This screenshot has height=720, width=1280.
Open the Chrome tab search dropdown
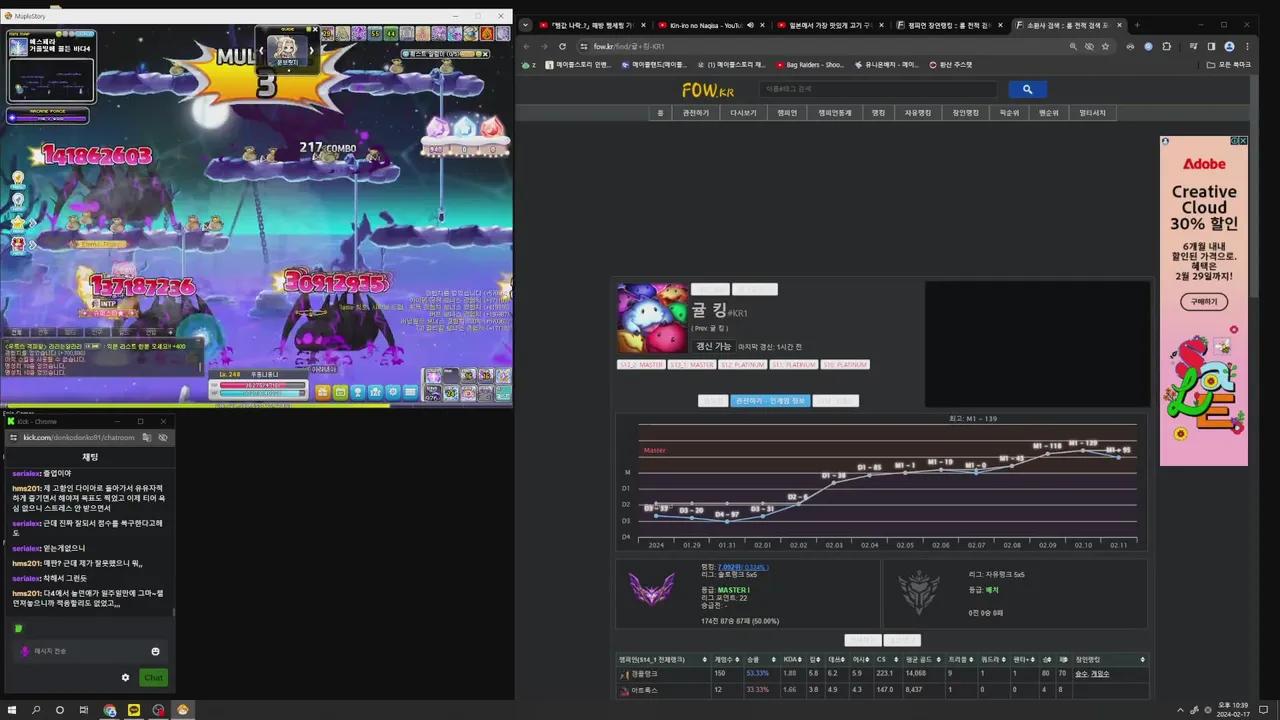pyautogui.click(x=526, y=25)
